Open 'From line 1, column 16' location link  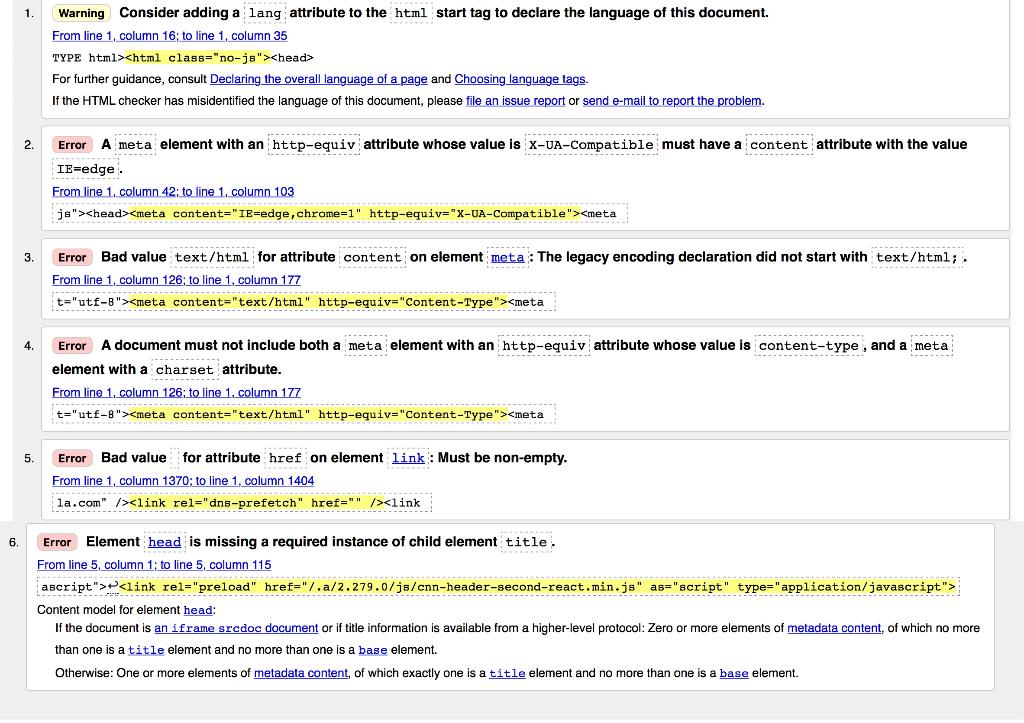click(x=169, y=36)
